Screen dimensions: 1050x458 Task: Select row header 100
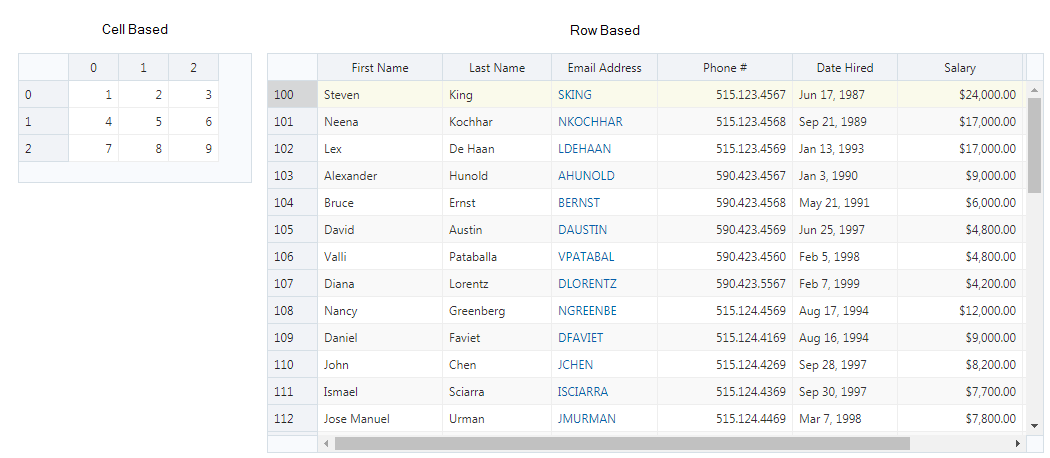tap(293, 95)
